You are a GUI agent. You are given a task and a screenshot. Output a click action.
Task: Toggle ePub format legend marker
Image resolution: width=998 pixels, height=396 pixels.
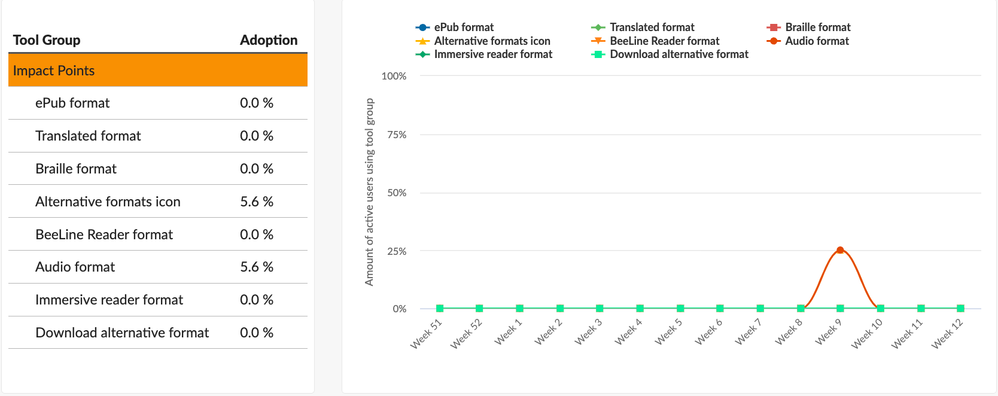coord(421,27)
